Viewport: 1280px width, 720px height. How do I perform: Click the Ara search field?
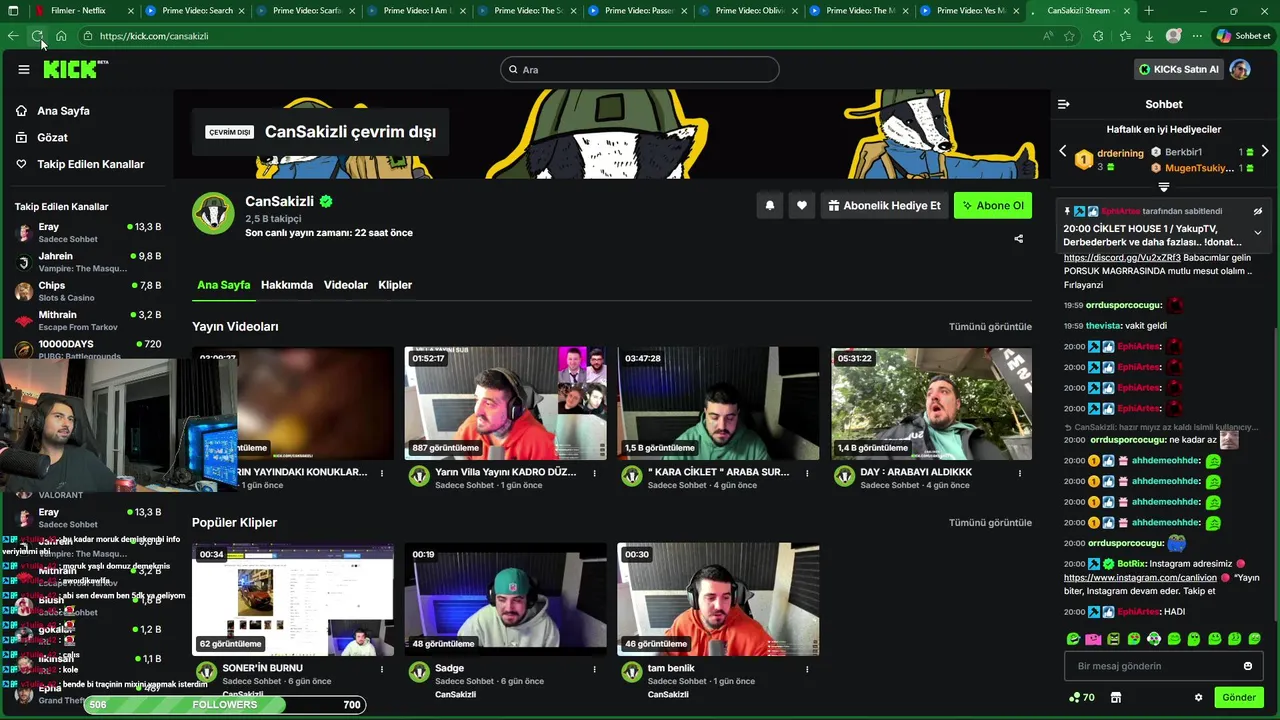tap(640, 70)
